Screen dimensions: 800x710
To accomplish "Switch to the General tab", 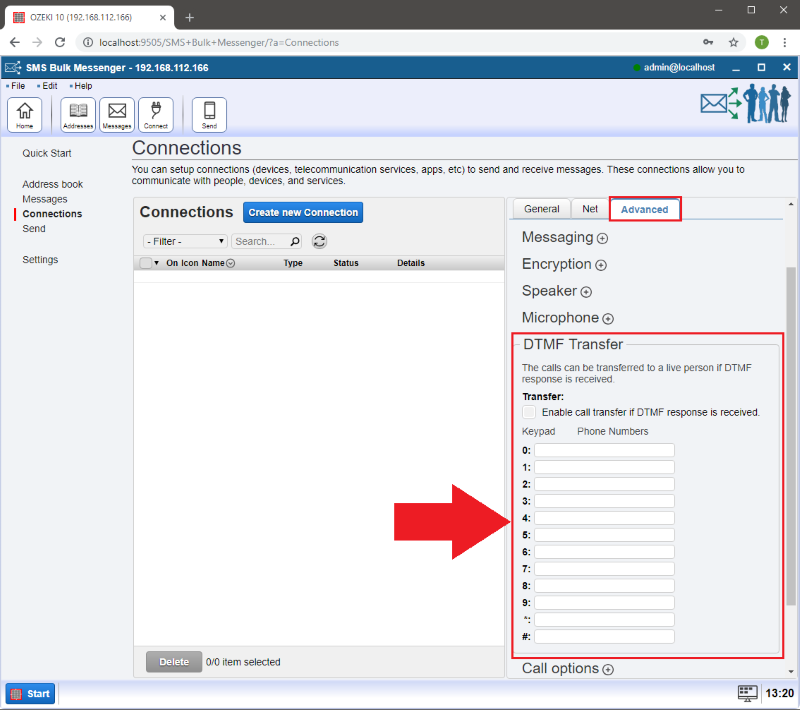I will click(x=541, y=209).
